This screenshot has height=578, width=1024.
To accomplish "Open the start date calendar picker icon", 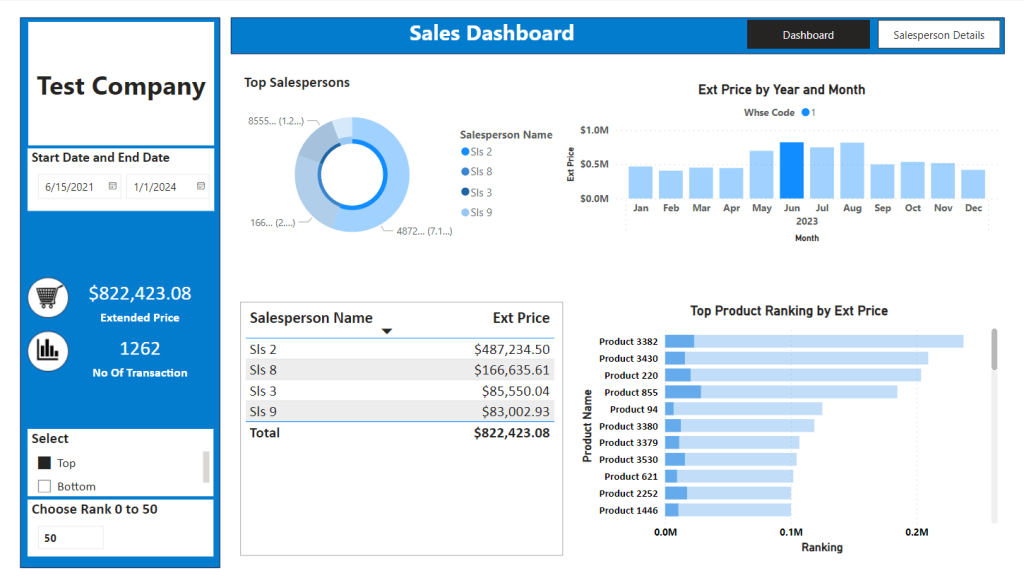I will point(112,186).
